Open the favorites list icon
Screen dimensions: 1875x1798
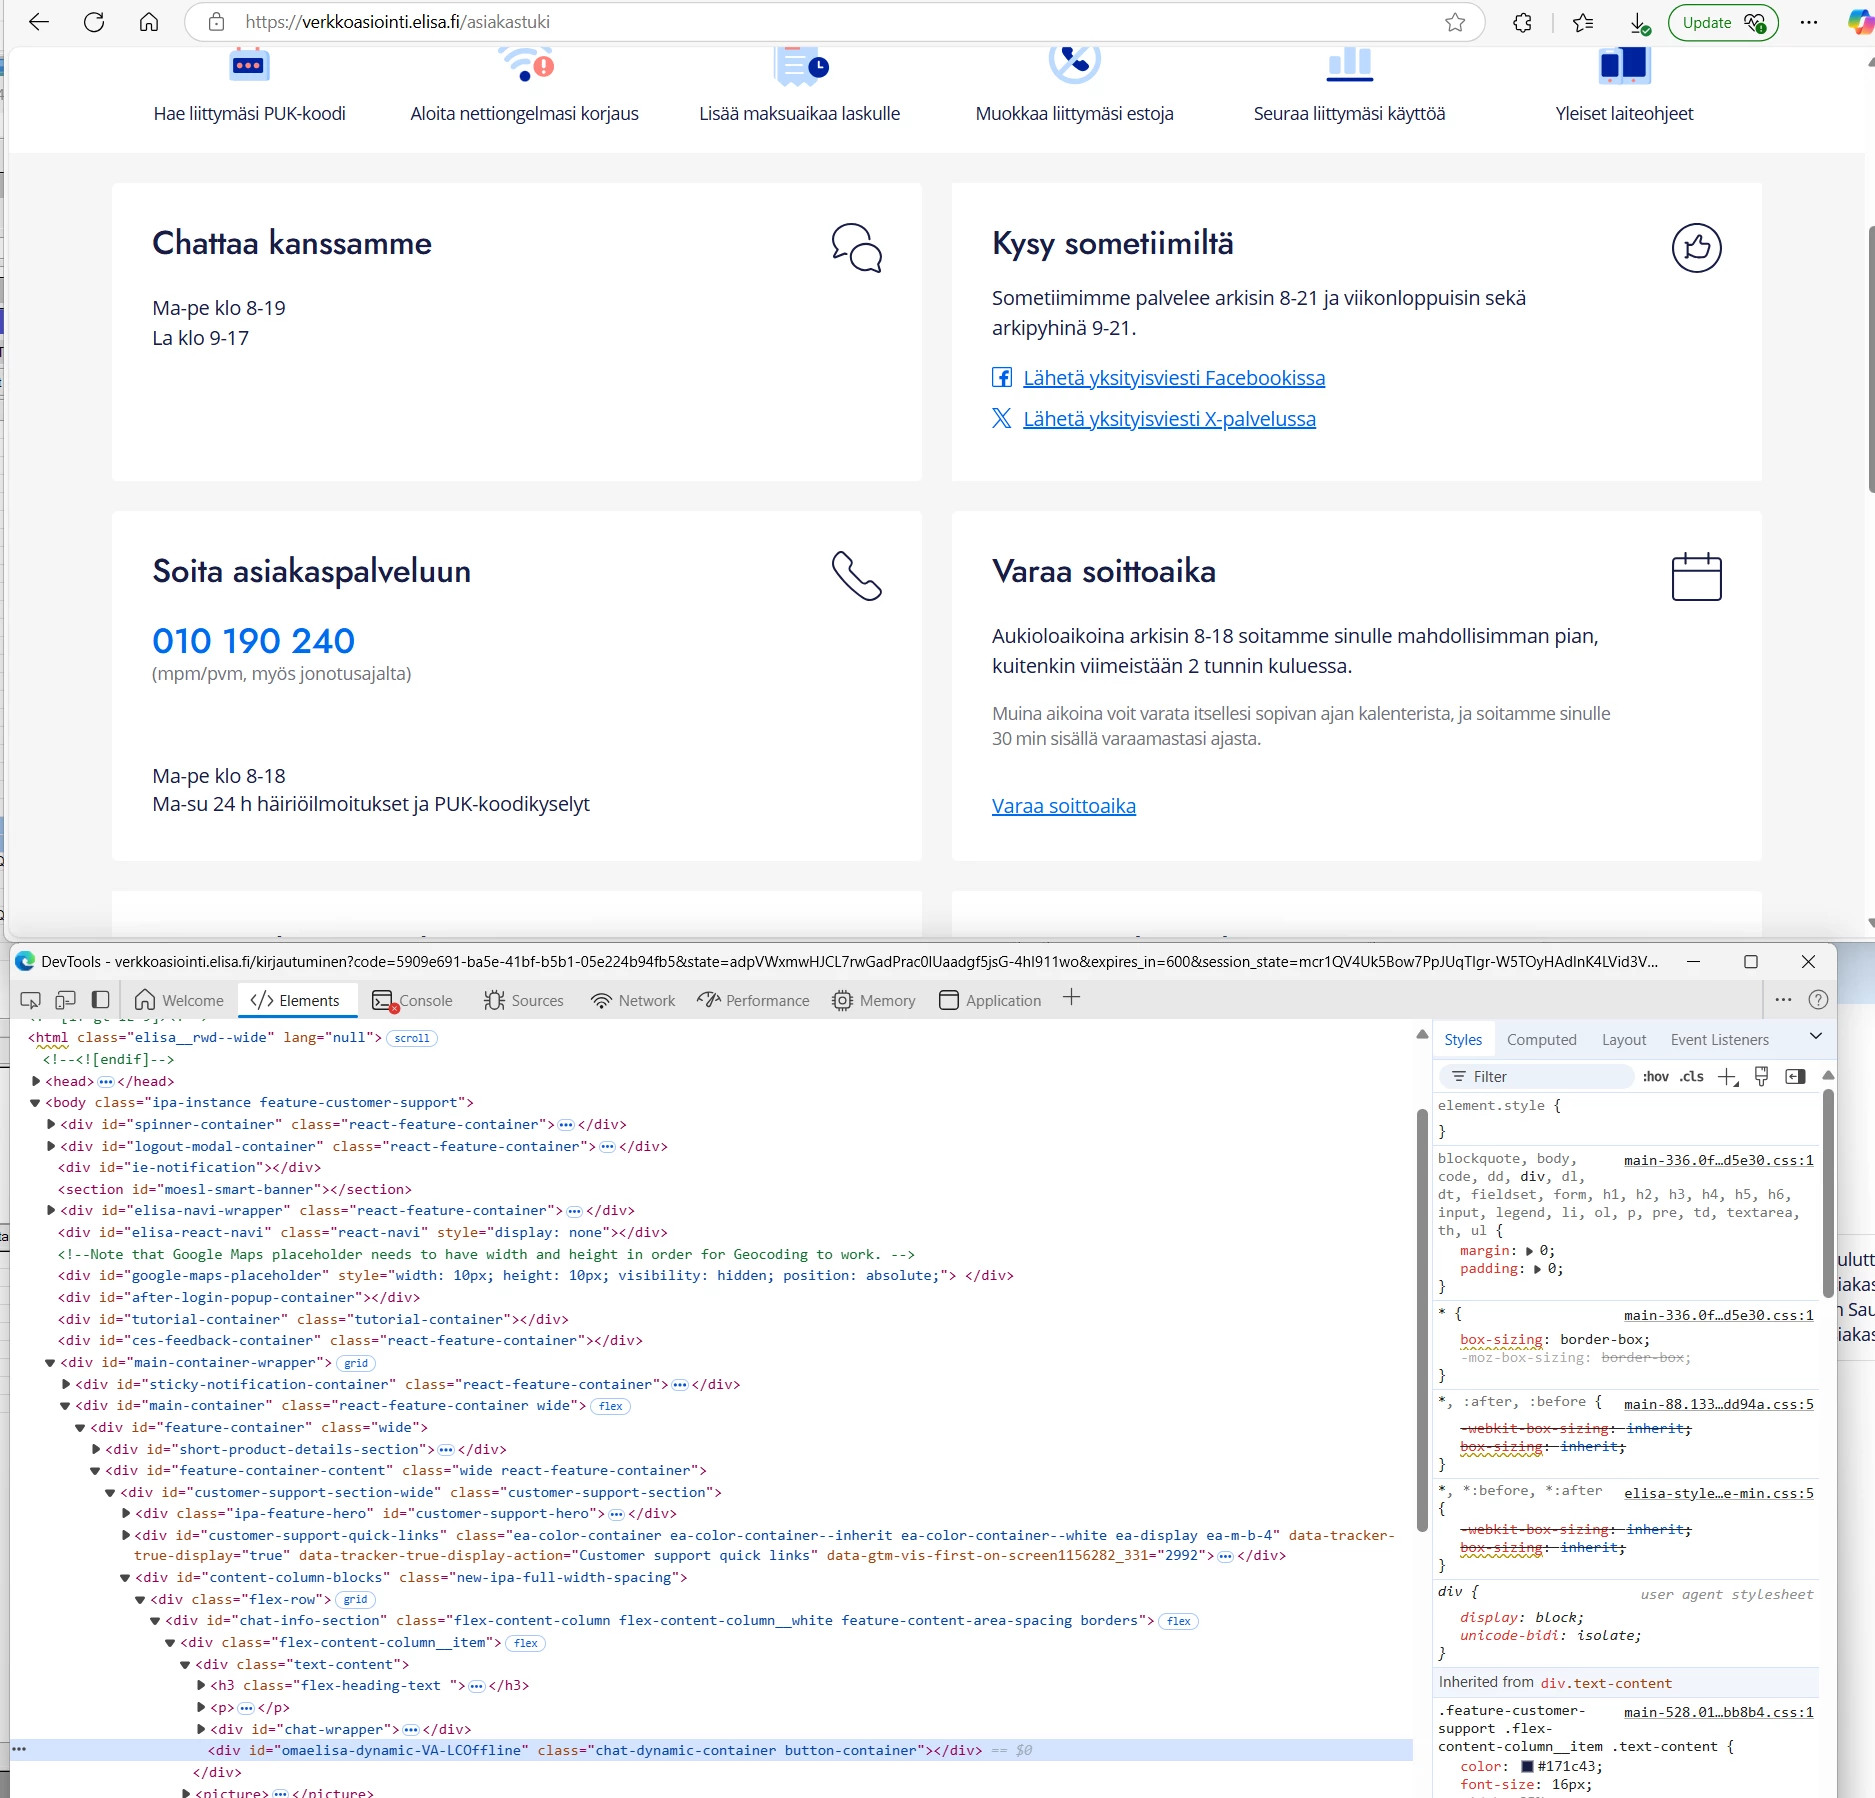[x=1583, y=22]
